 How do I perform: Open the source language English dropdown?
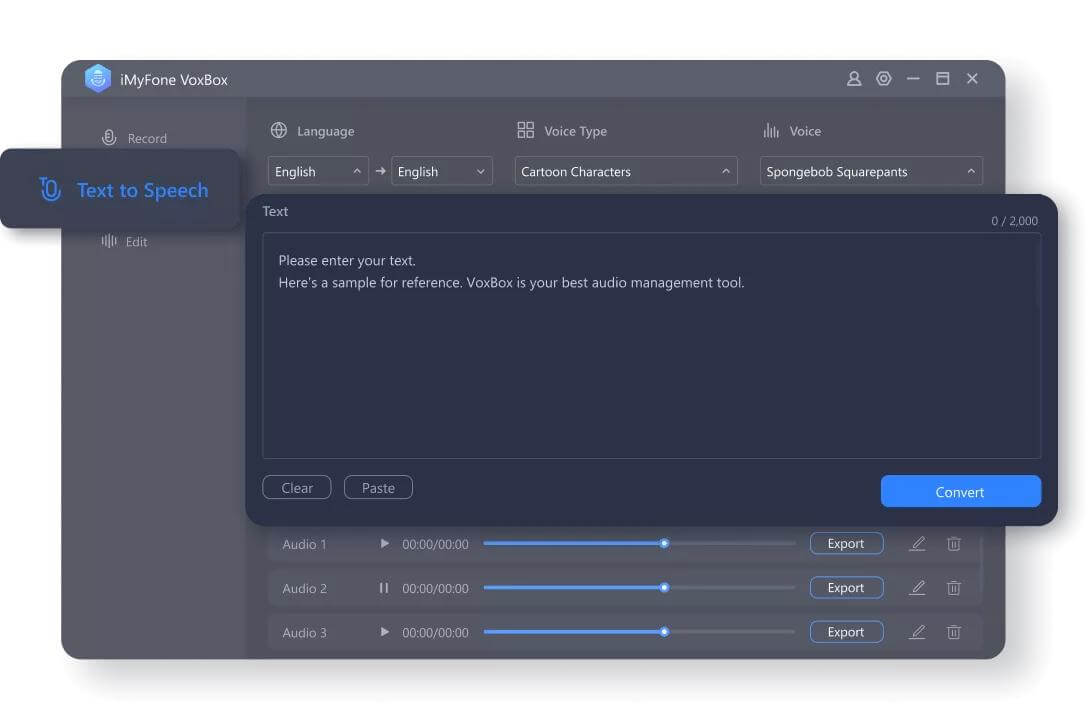pos(318,171)
